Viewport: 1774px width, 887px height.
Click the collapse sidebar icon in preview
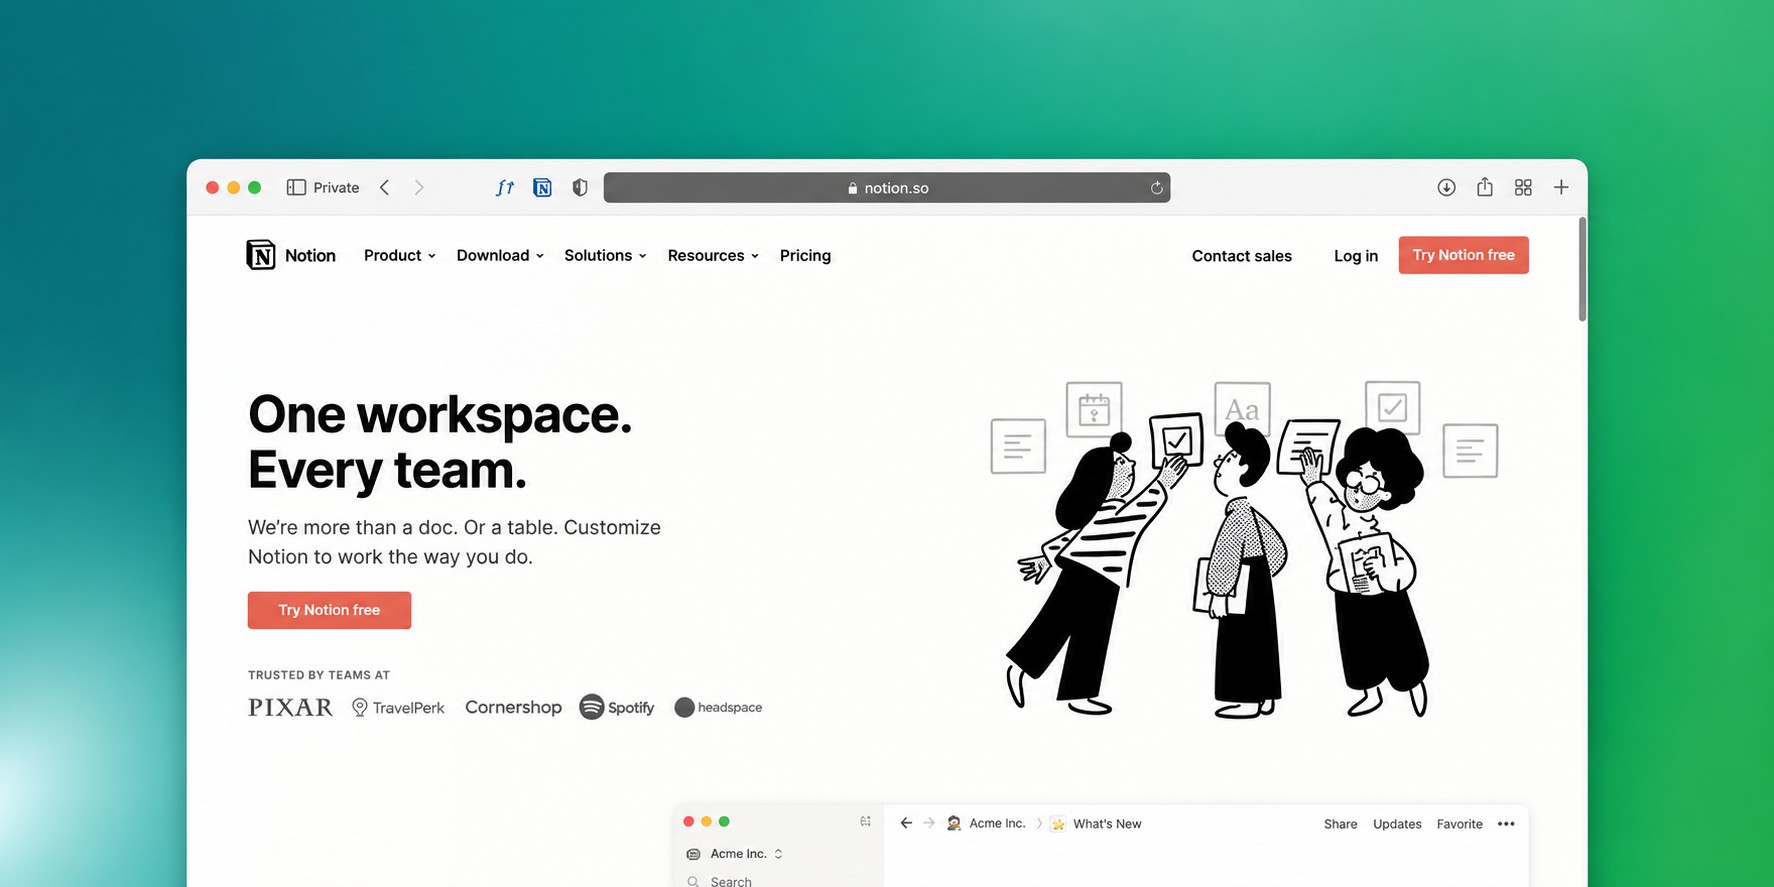[x=865, y=821]
